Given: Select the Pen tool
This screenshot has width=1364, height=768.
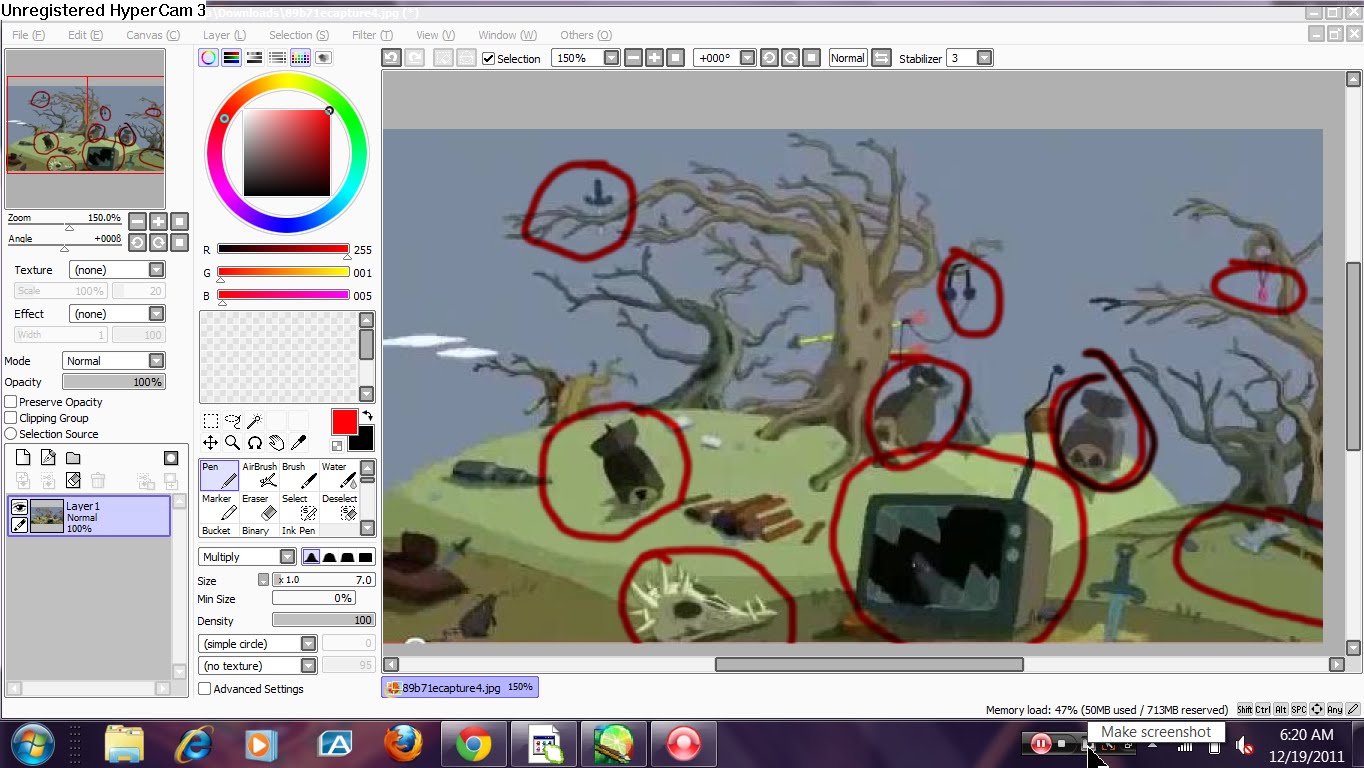Looking at the screenshot, I should click(x=219, y=475).
